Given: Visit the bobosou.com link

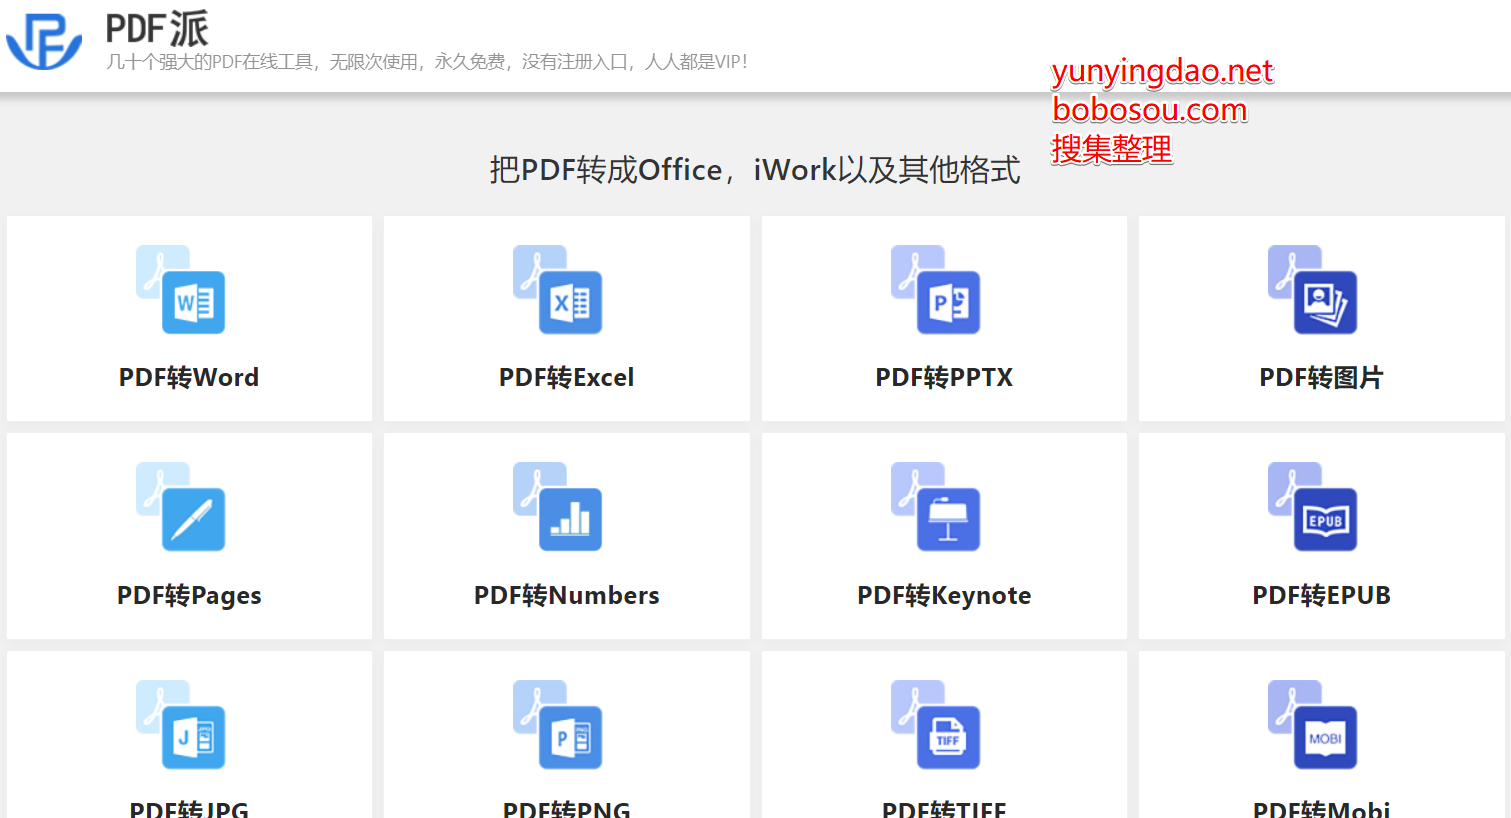Looking at the screenshot, I should pos(1149,110).
